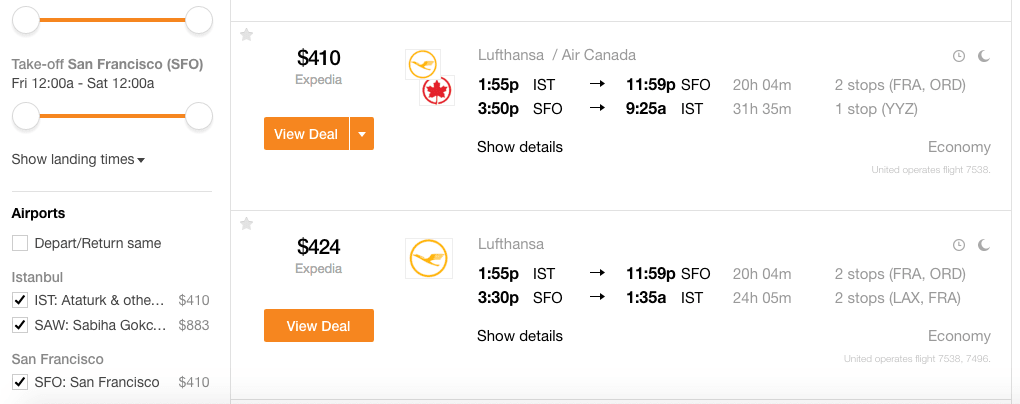
Task: Click the Lufthansa logo on $424 flight
Action: coord(429,258)
